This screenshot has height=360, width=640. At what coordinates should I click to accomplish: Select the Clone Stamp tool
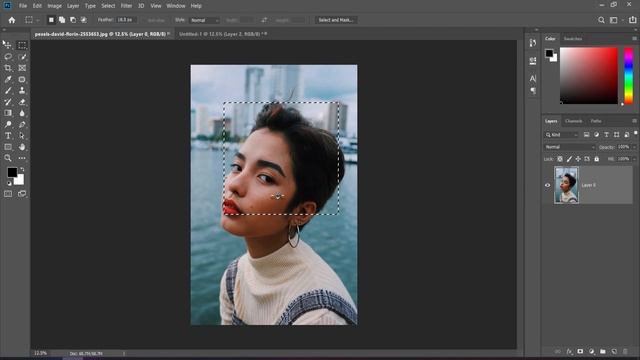[22, 91]
